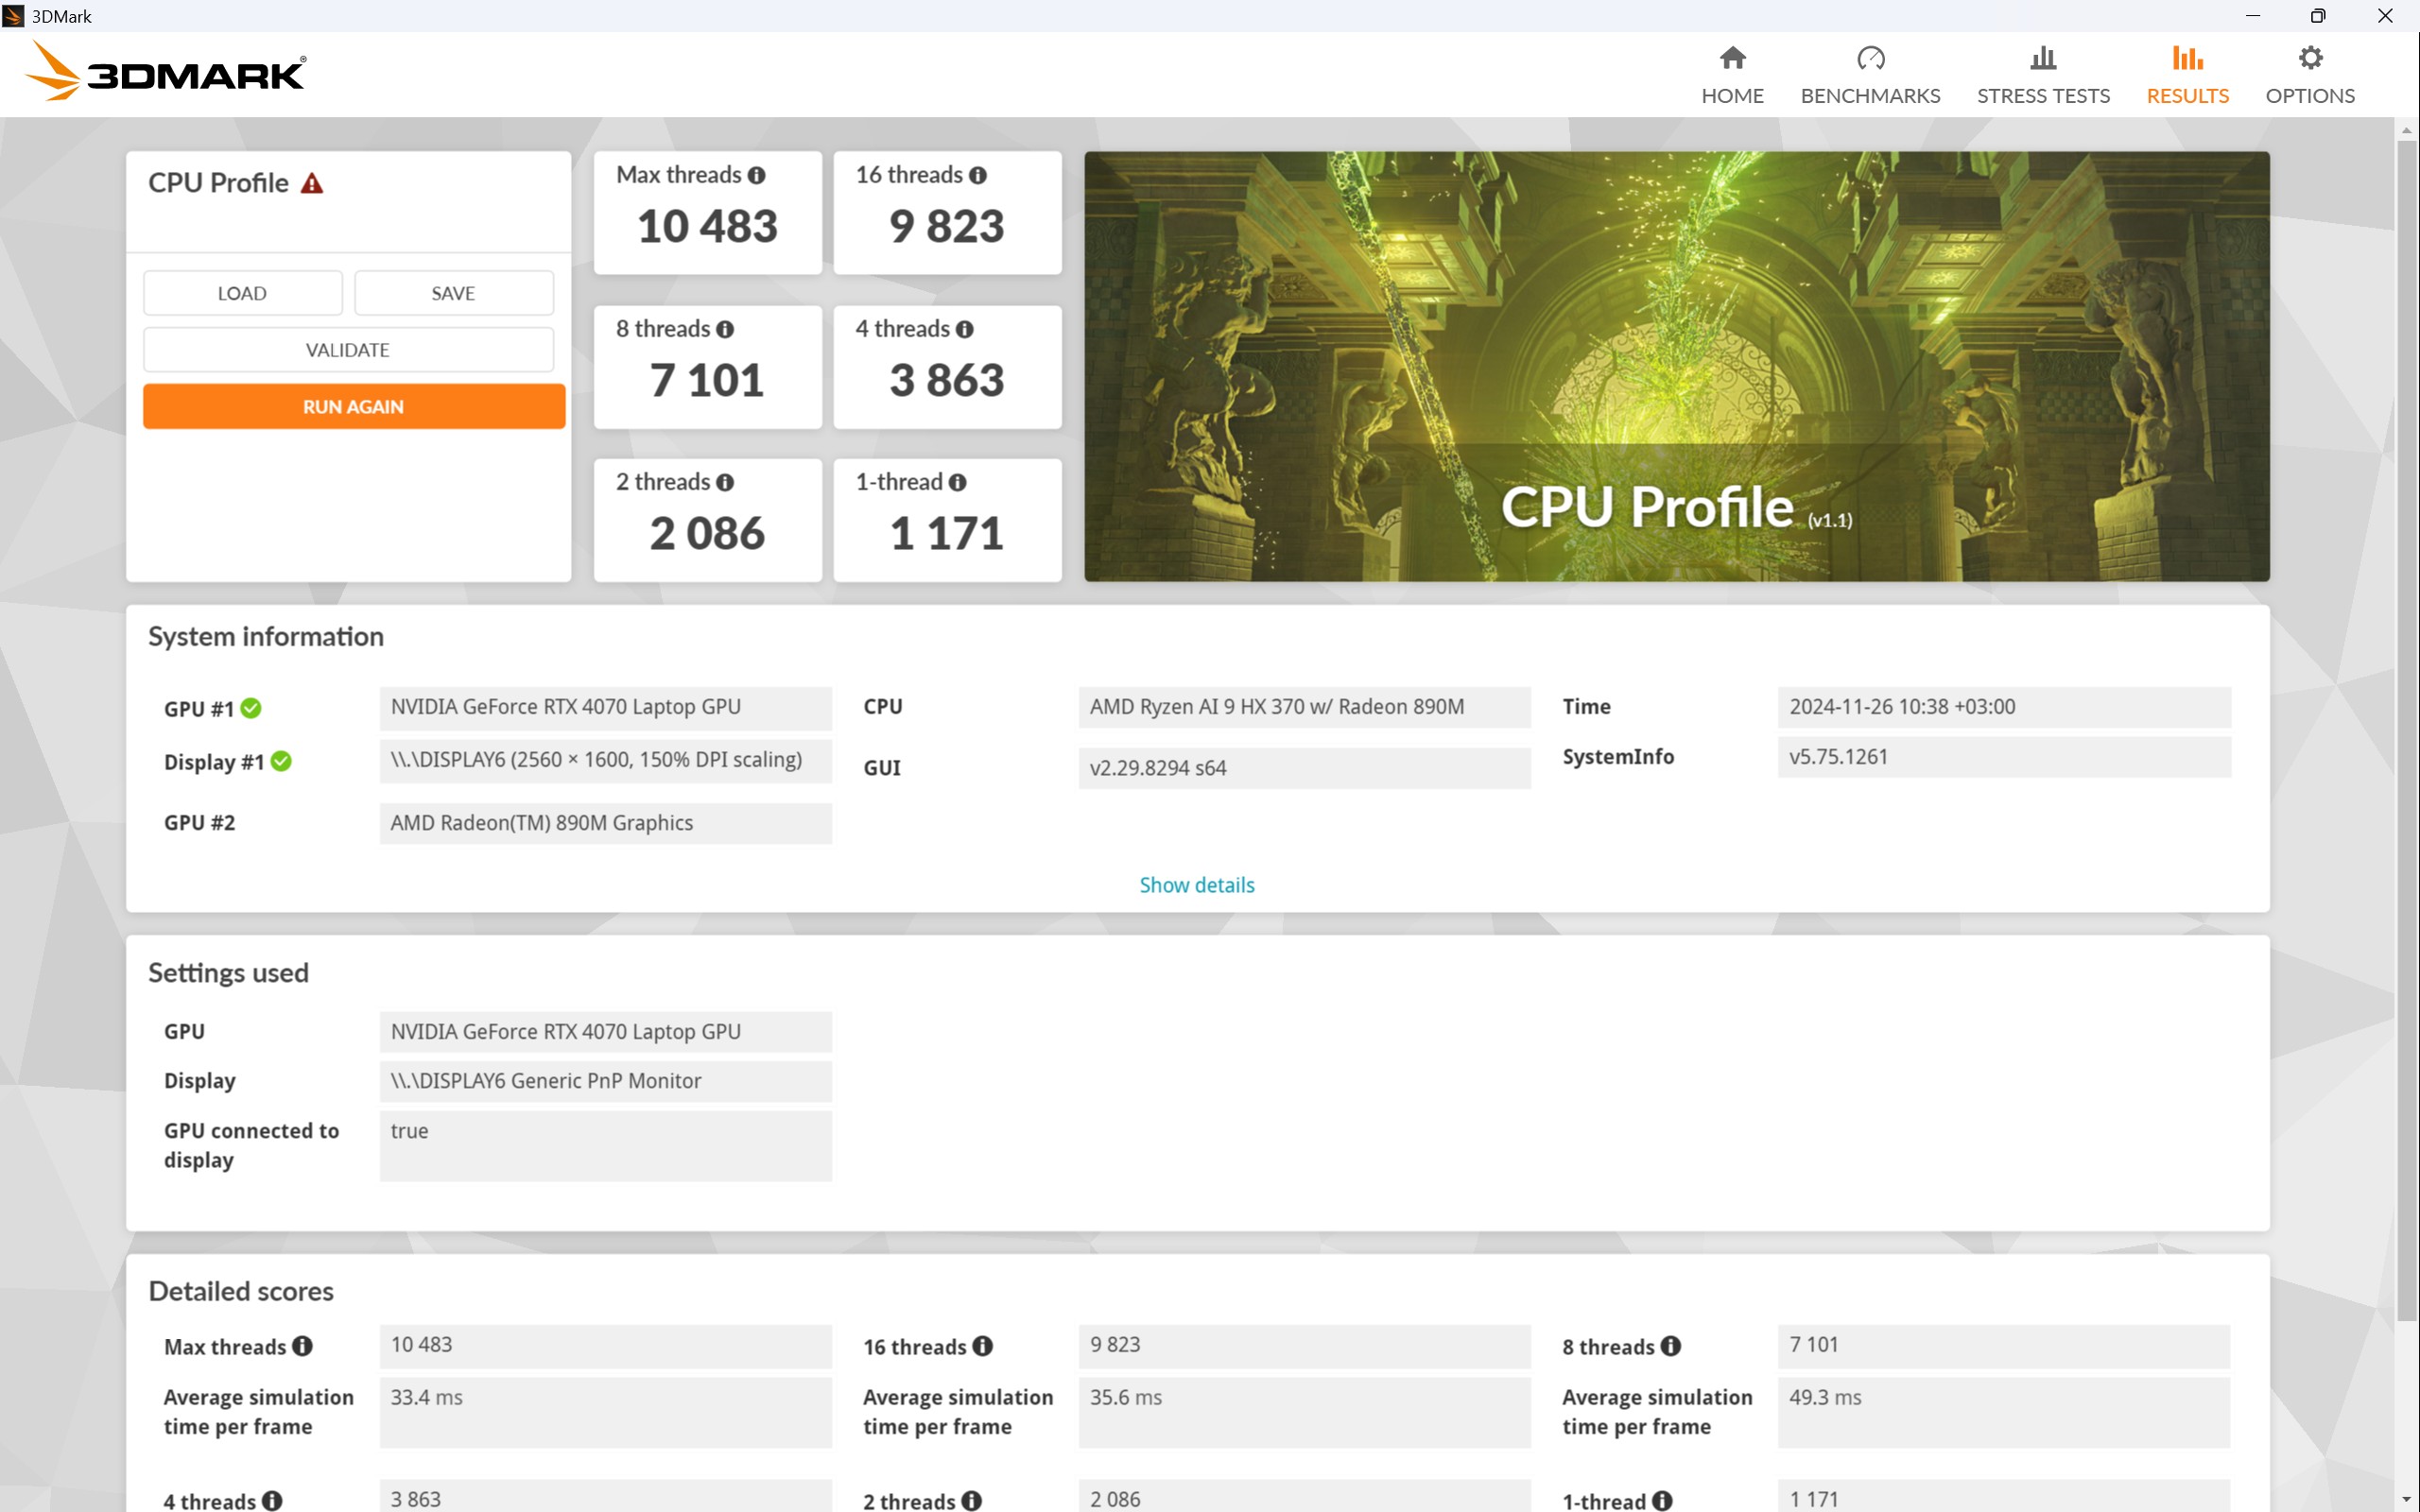Image resolution: width=2420 pixels, height=1512 pixels.
Task: Click the 3DMark logo in the header
Action: tap(165, 72)
